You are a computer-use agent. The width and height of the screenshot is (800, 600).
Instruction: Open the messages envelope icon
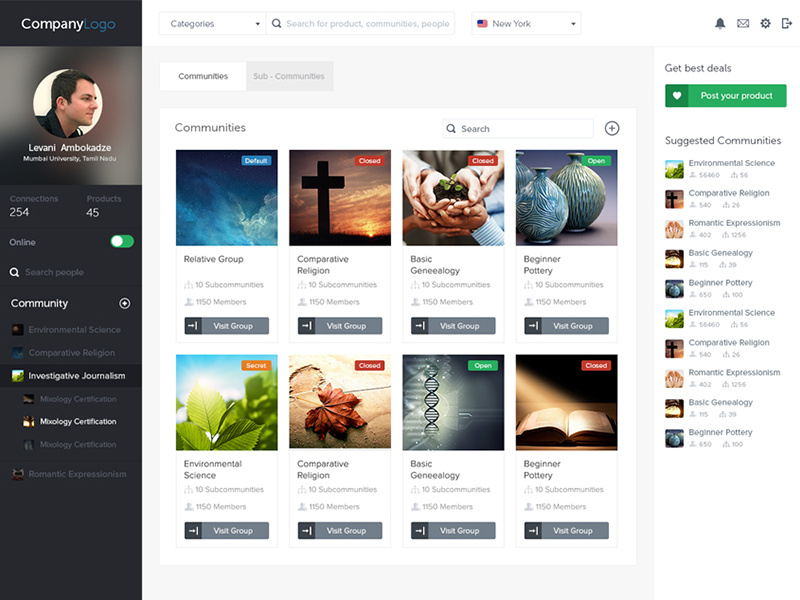[742, 22]
